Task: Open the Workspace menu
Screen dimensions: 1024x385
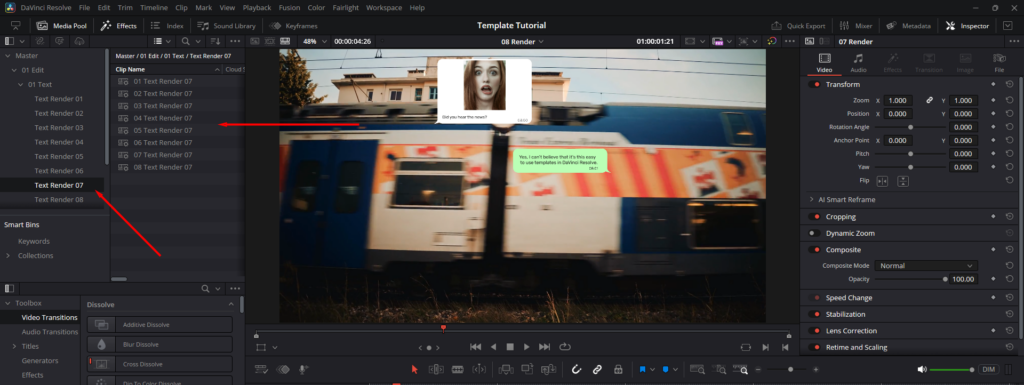Action: (384, 8)
